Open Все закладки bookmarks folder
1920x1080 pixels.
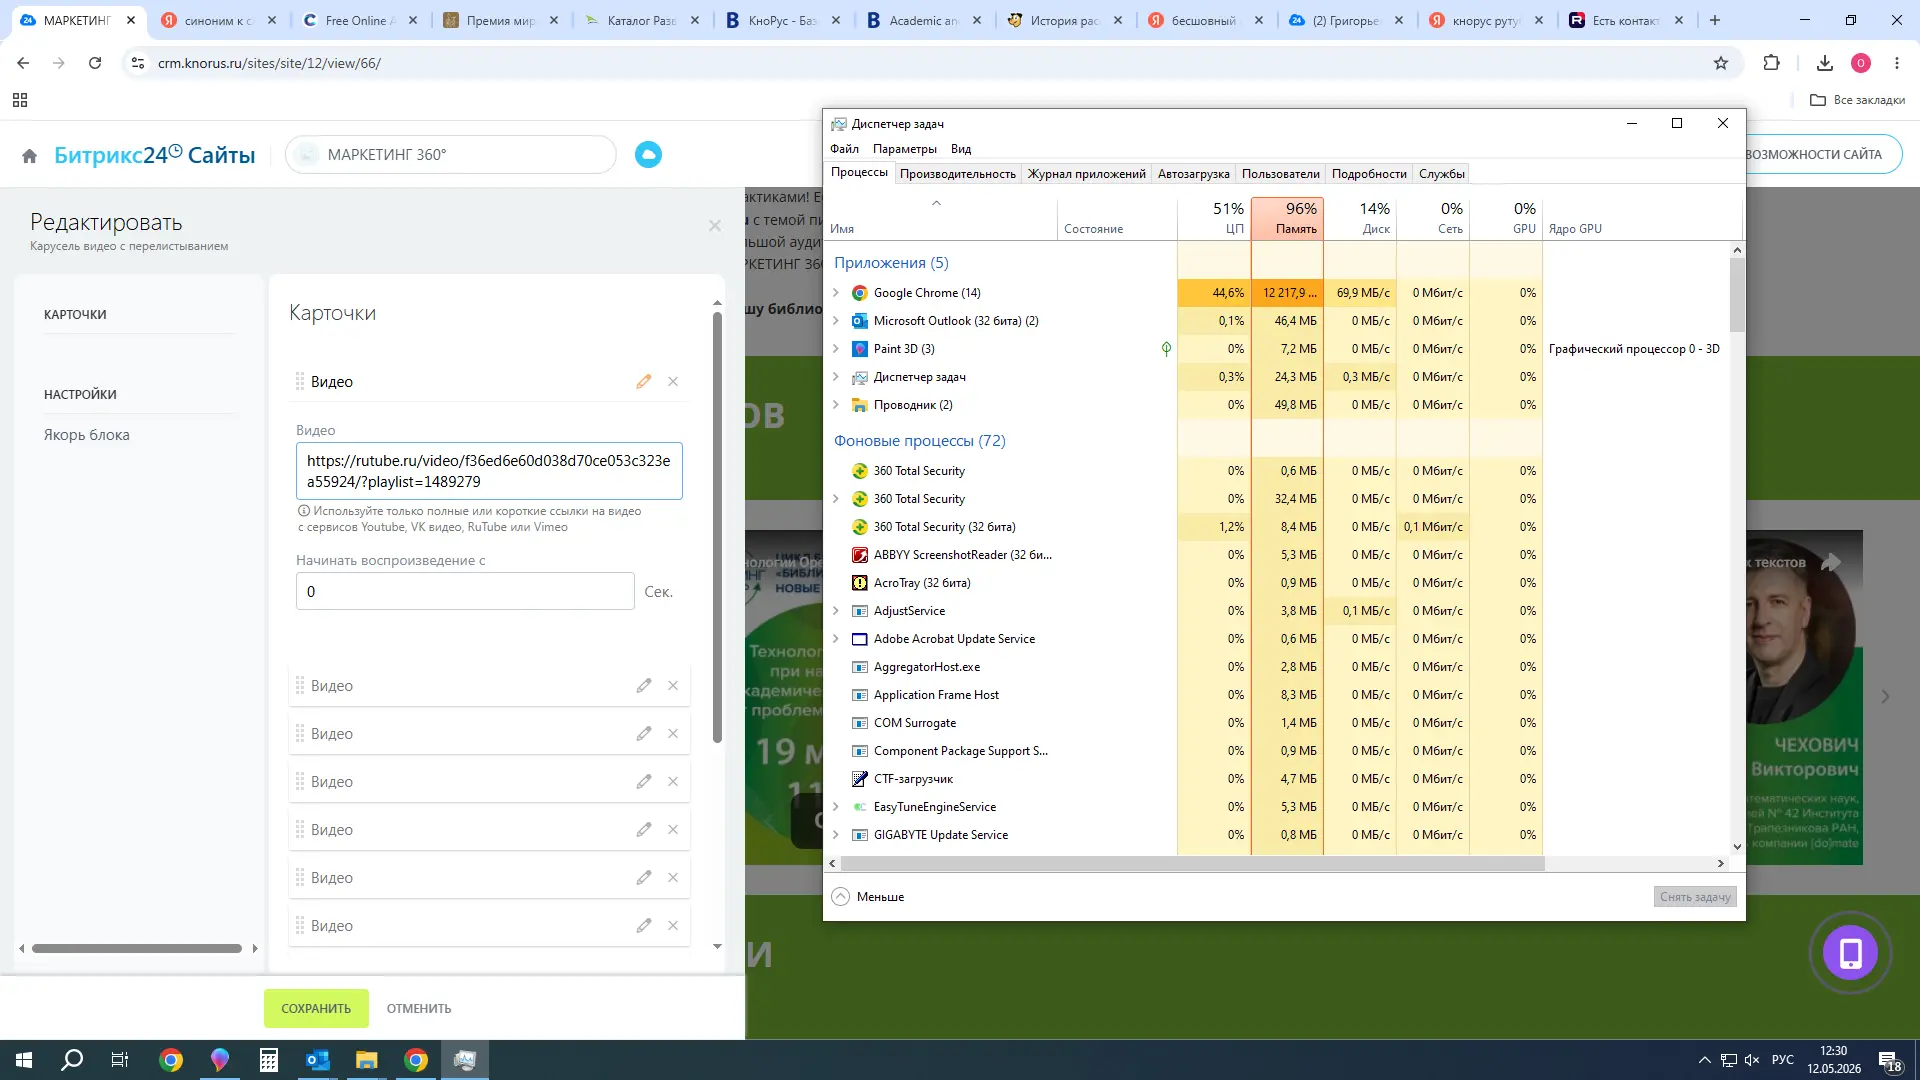coord(1858,100)
